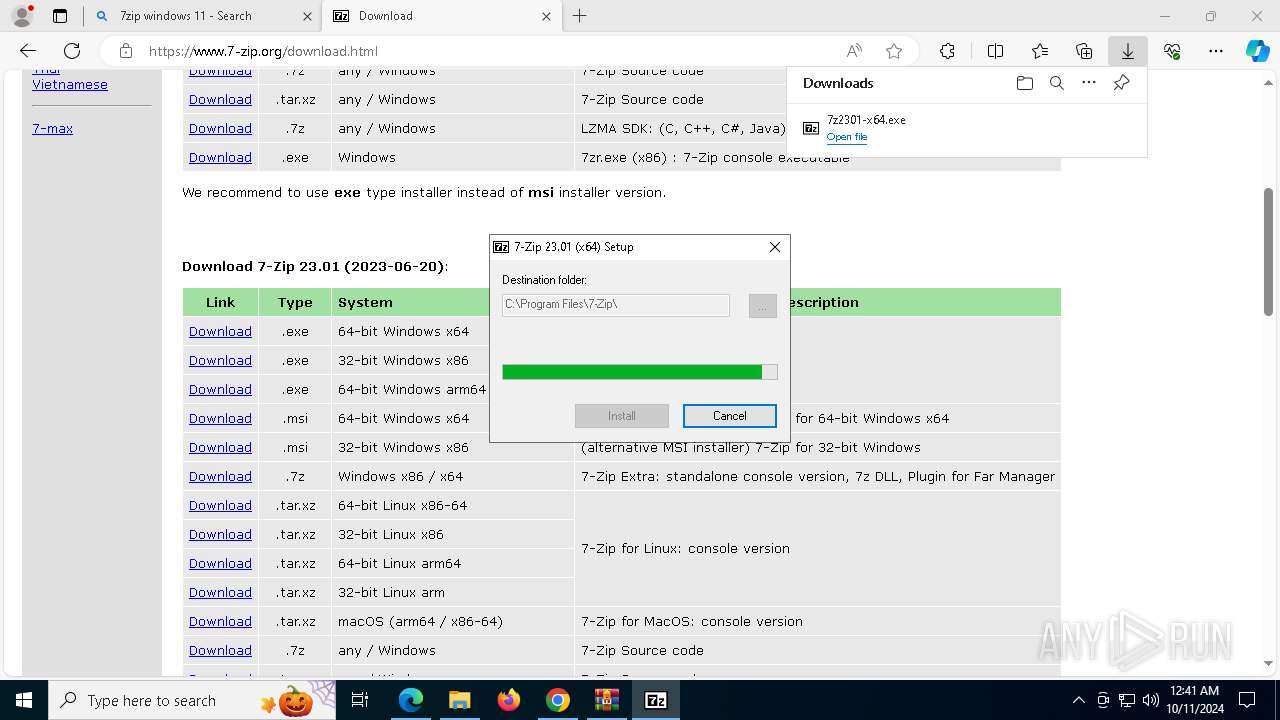Download the LZMA SDK .7z file

click(220, 128)
